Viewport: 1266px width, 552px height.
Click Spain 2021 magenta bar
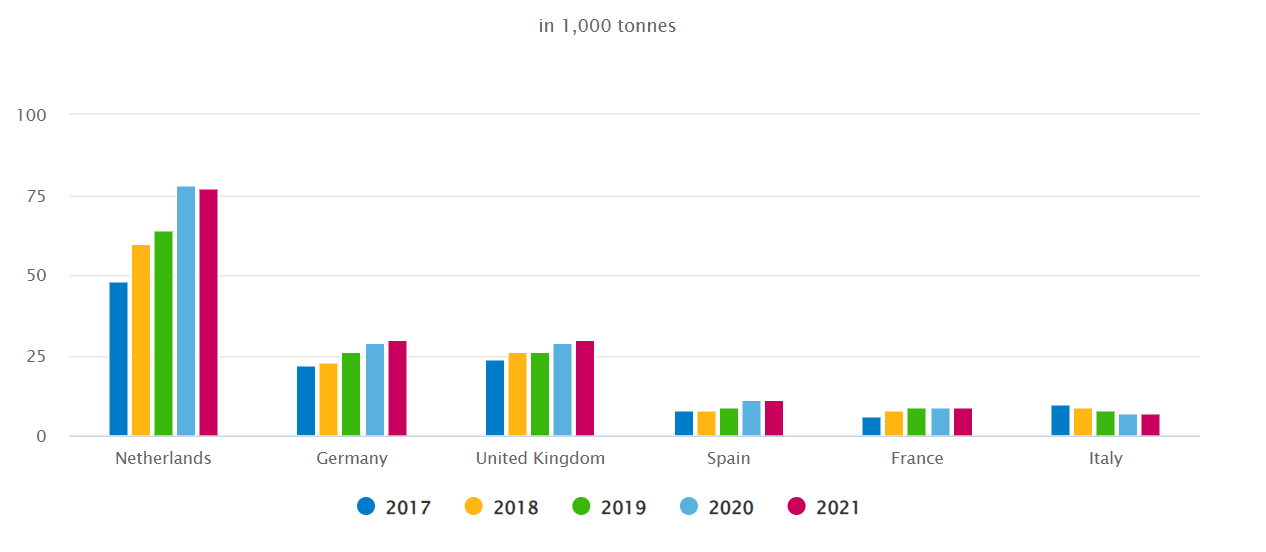[774, 418]
